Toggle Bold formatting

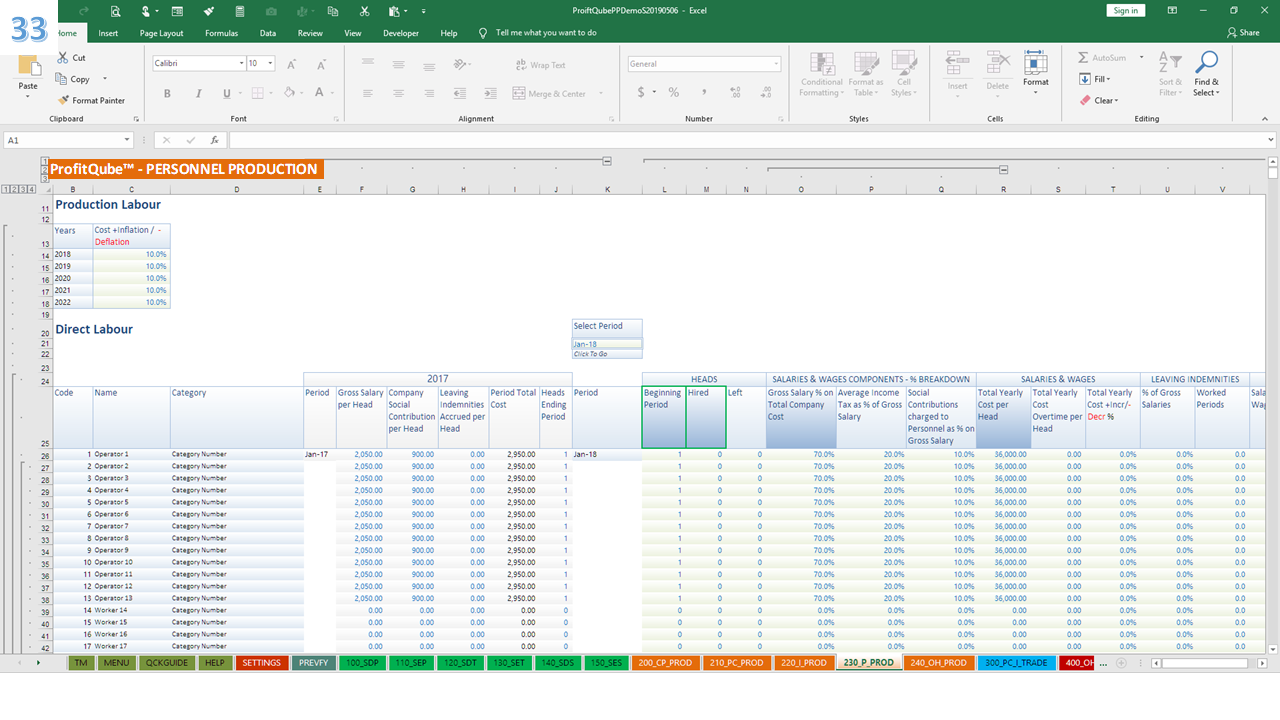pos(167,93)
